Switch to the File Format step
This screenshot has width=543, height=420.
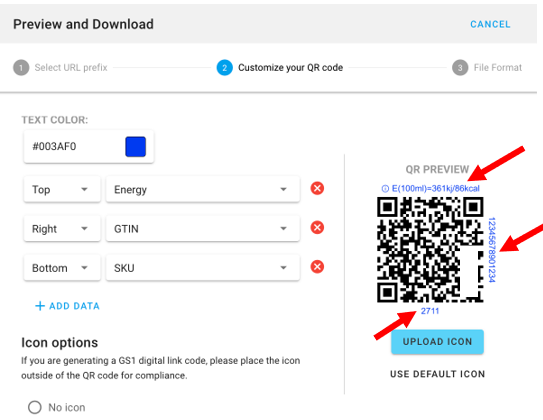[498, 68]
